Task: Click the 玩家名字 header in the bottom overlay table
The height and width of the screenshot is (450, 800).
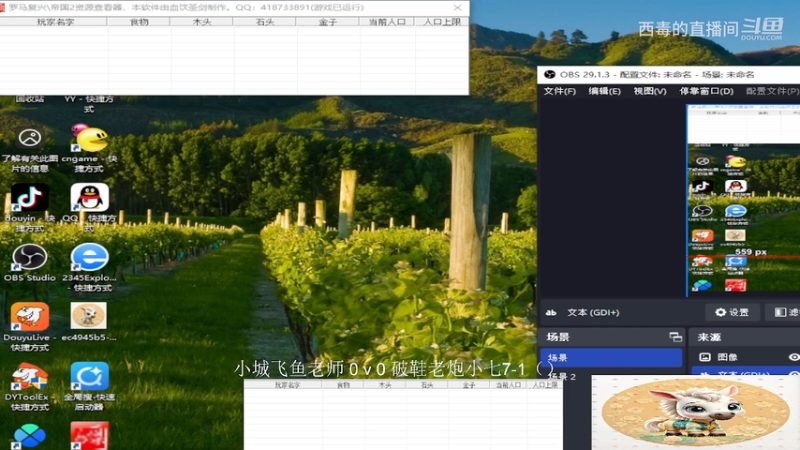Action: pyautogui.click(x=287, y=385)
